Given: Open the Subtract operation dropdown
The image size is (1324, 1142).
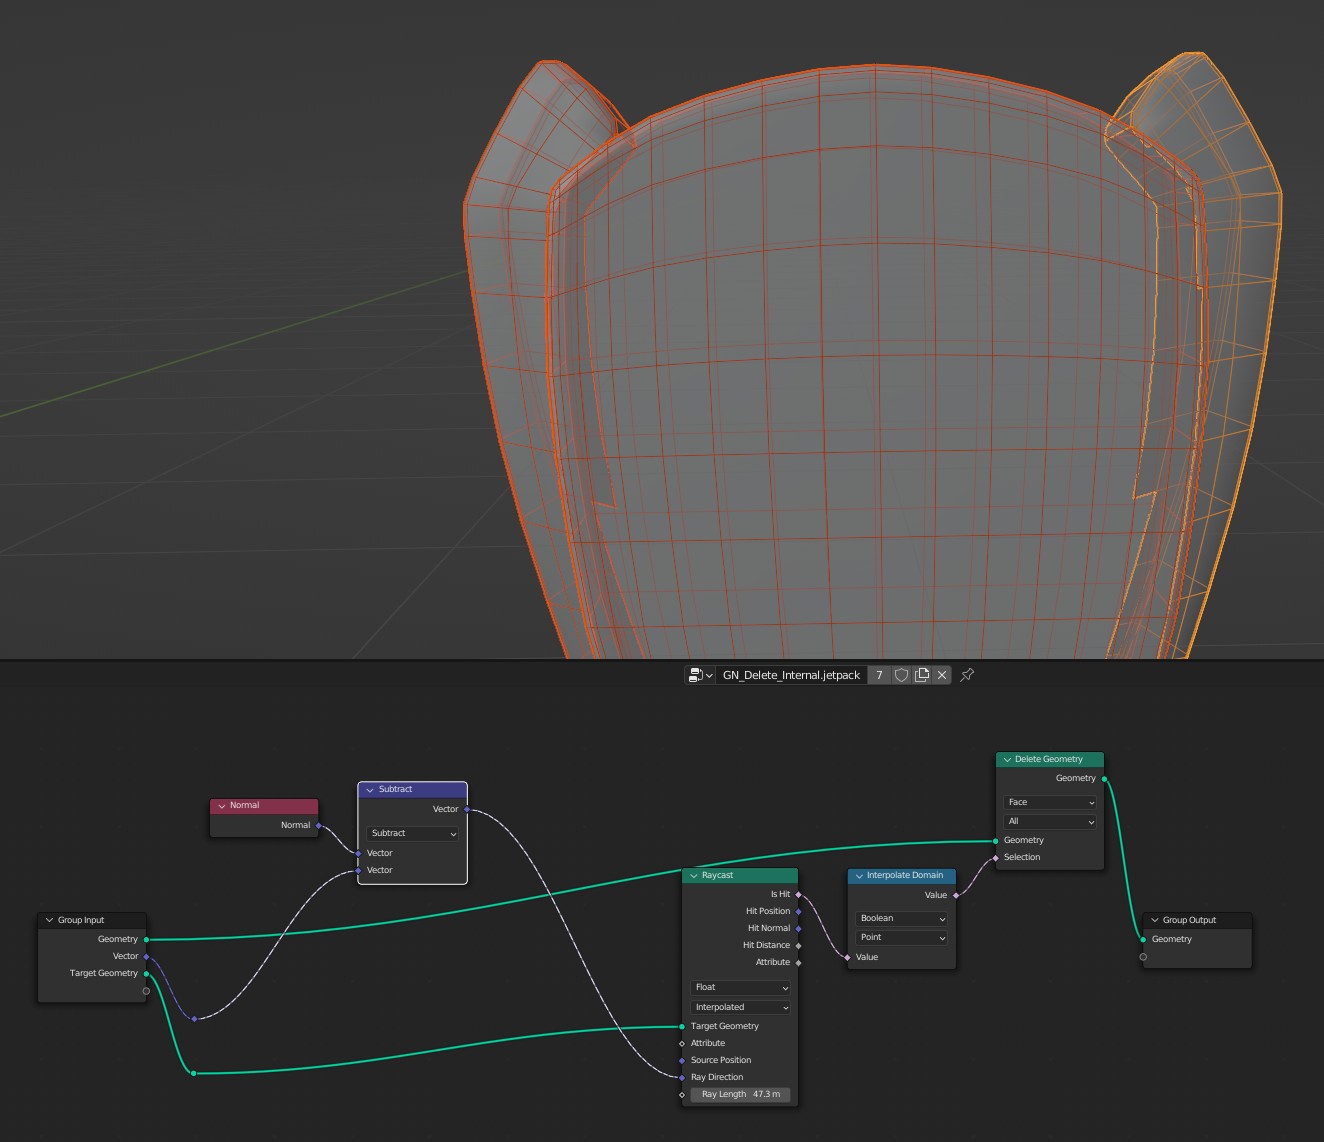Looking at the screenshot, I should (410, 833).
